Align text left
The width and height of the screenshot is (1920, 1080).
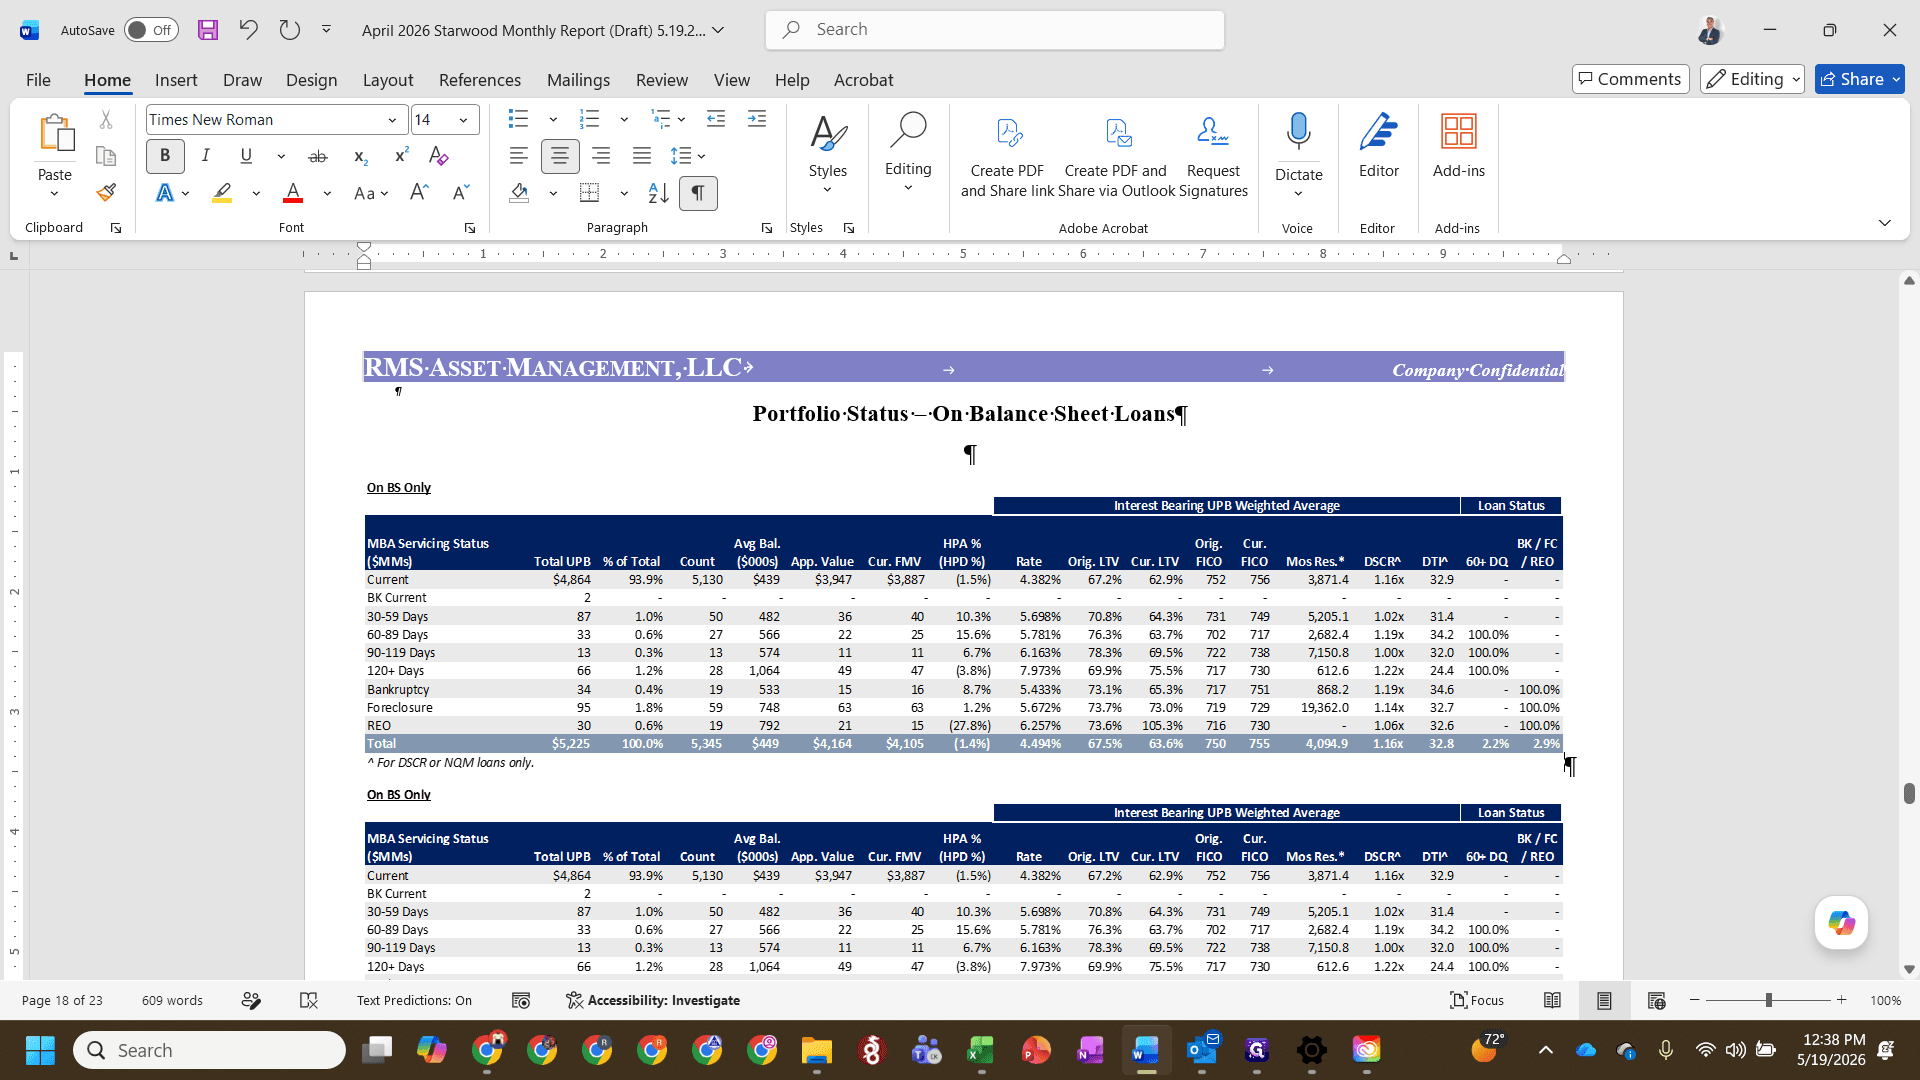click(x=519, y=156)
